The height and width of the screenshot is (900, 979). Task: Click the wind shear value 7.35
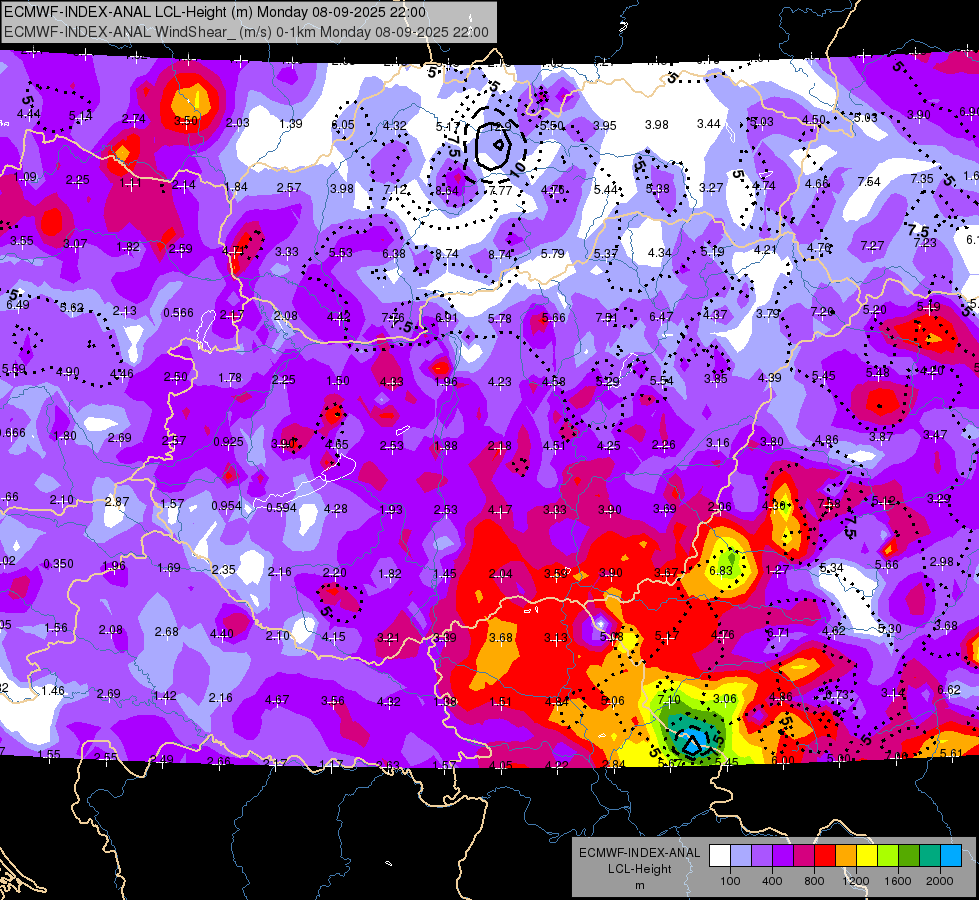pyautogui.click(x=922, y=179)
